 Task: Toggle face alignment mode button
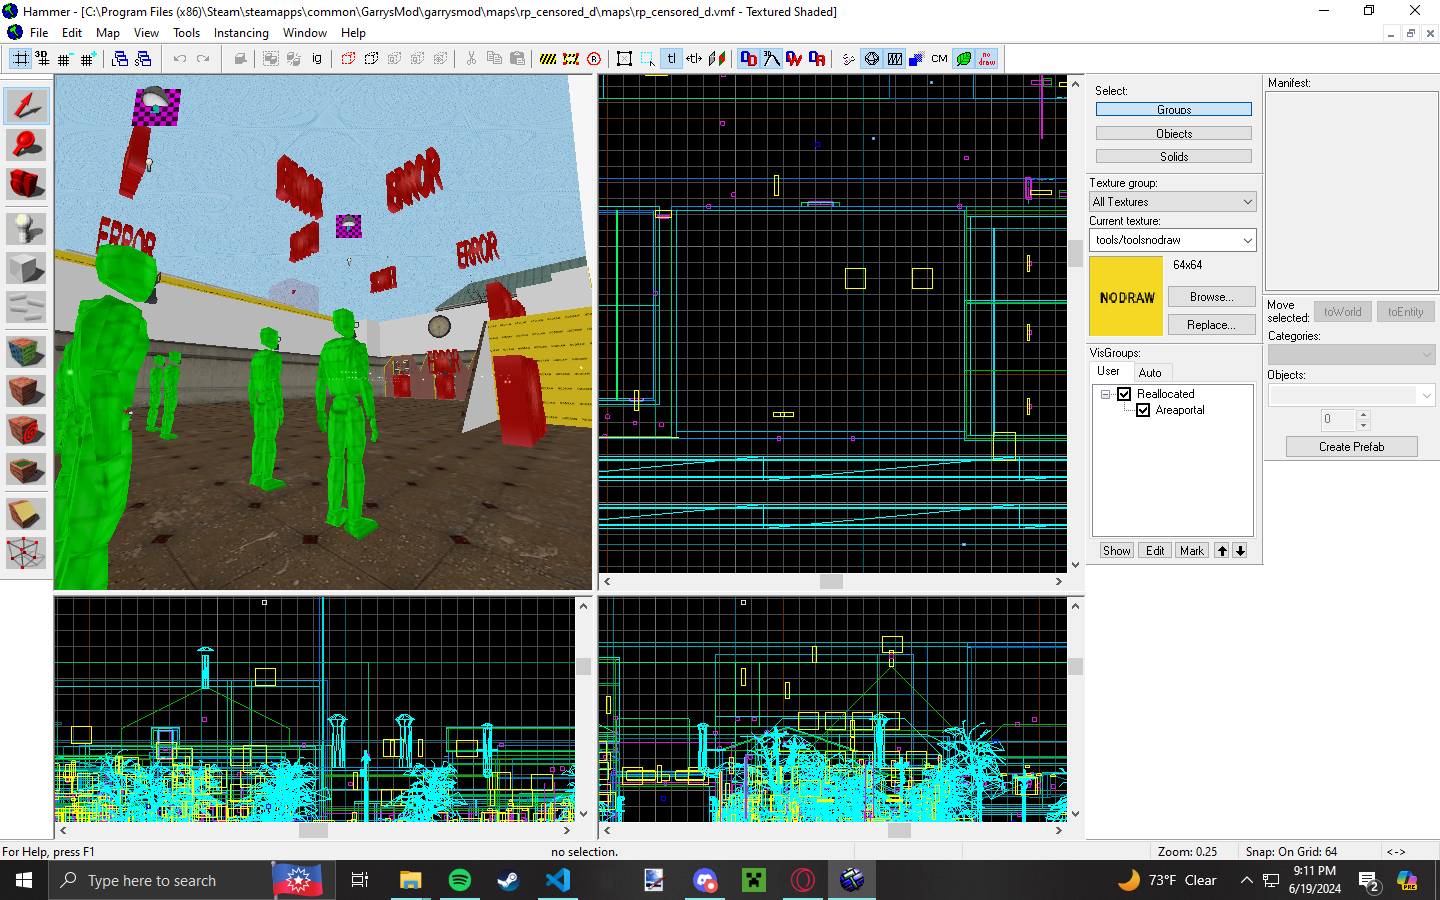[x=717, y=59]
